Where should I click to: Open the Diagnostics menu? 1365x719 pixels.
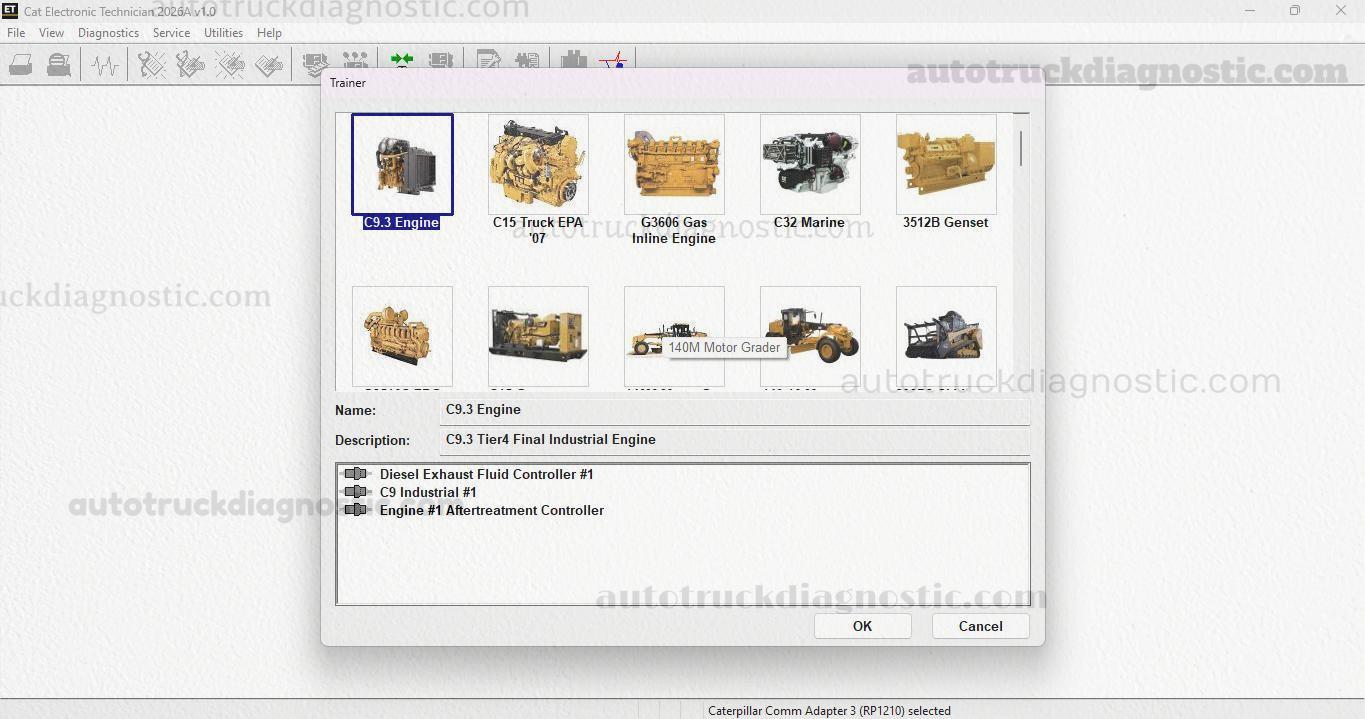coord(108,33)
